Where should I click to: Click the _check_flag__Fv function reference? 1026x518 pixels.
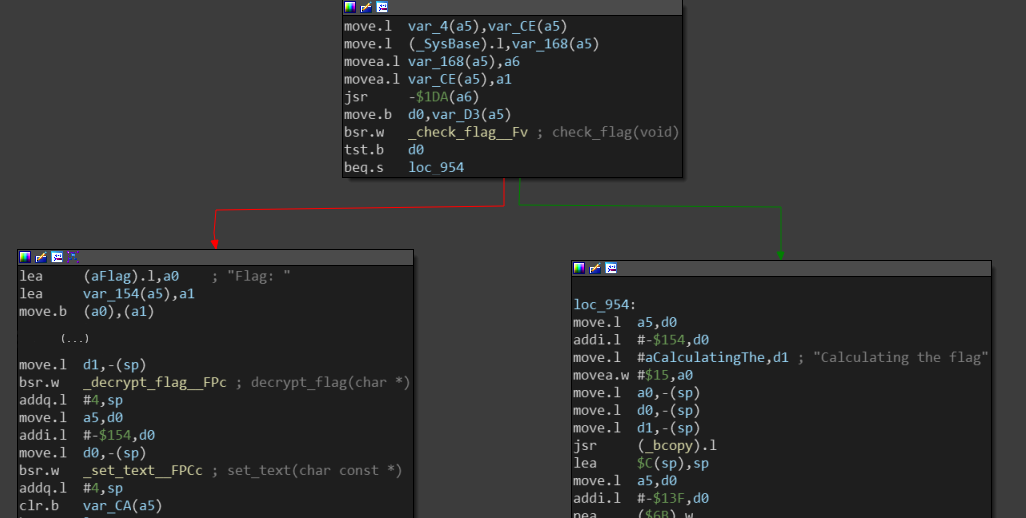[467, 132]
